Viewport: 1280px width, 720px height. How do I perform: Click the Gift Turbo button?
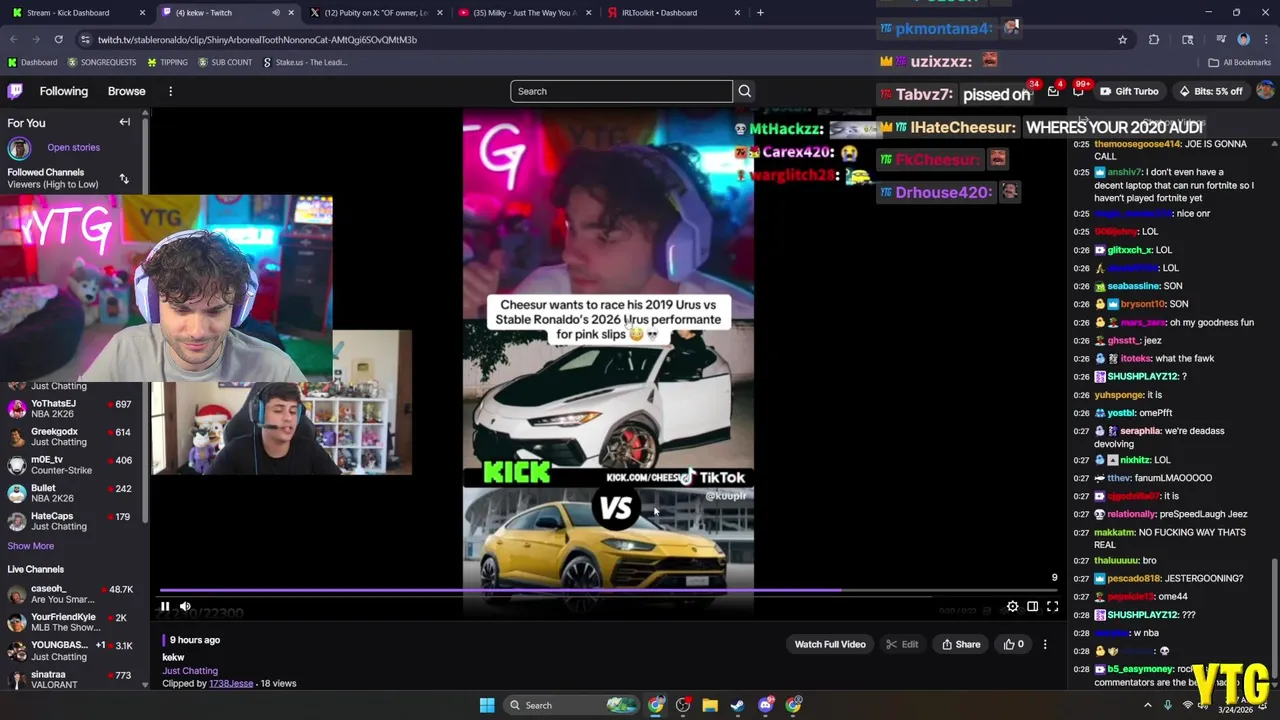coord(1129,91)
